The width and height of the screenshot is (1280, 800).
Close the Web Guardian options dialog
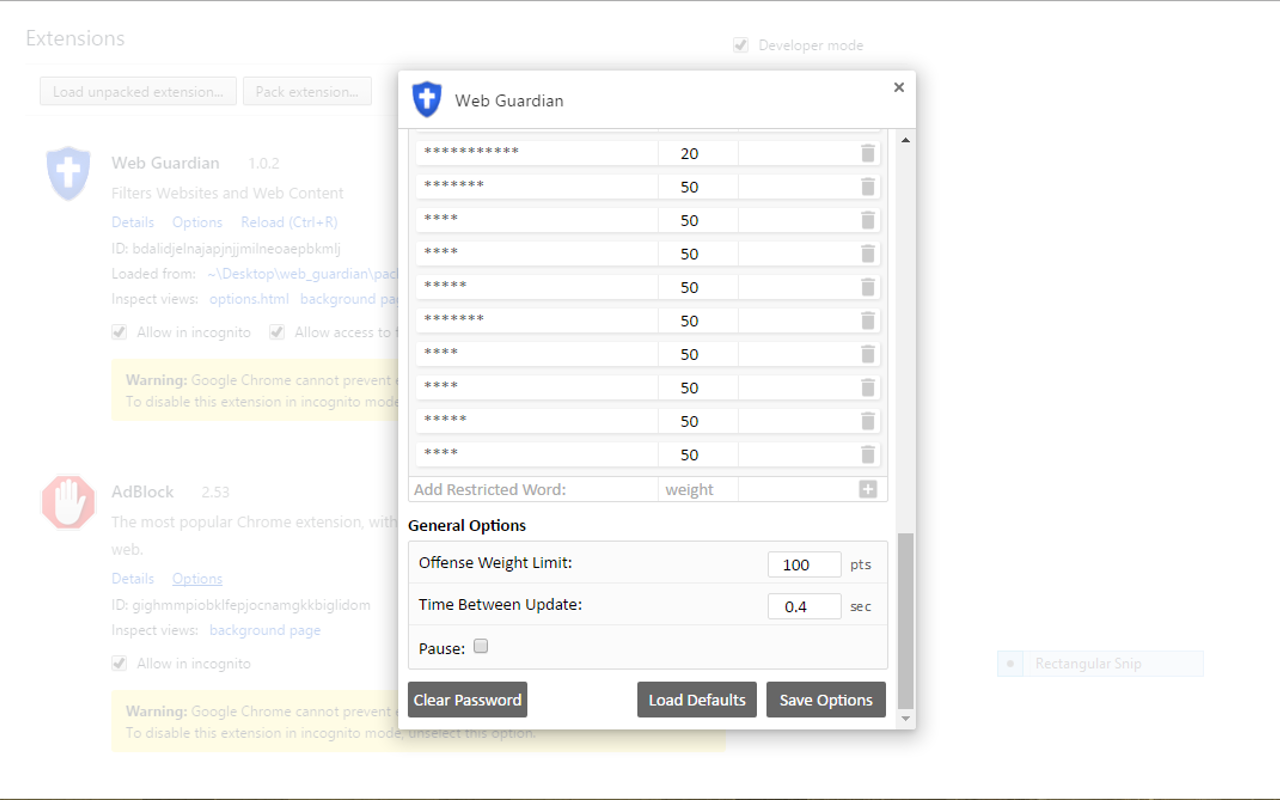(899, 87)
